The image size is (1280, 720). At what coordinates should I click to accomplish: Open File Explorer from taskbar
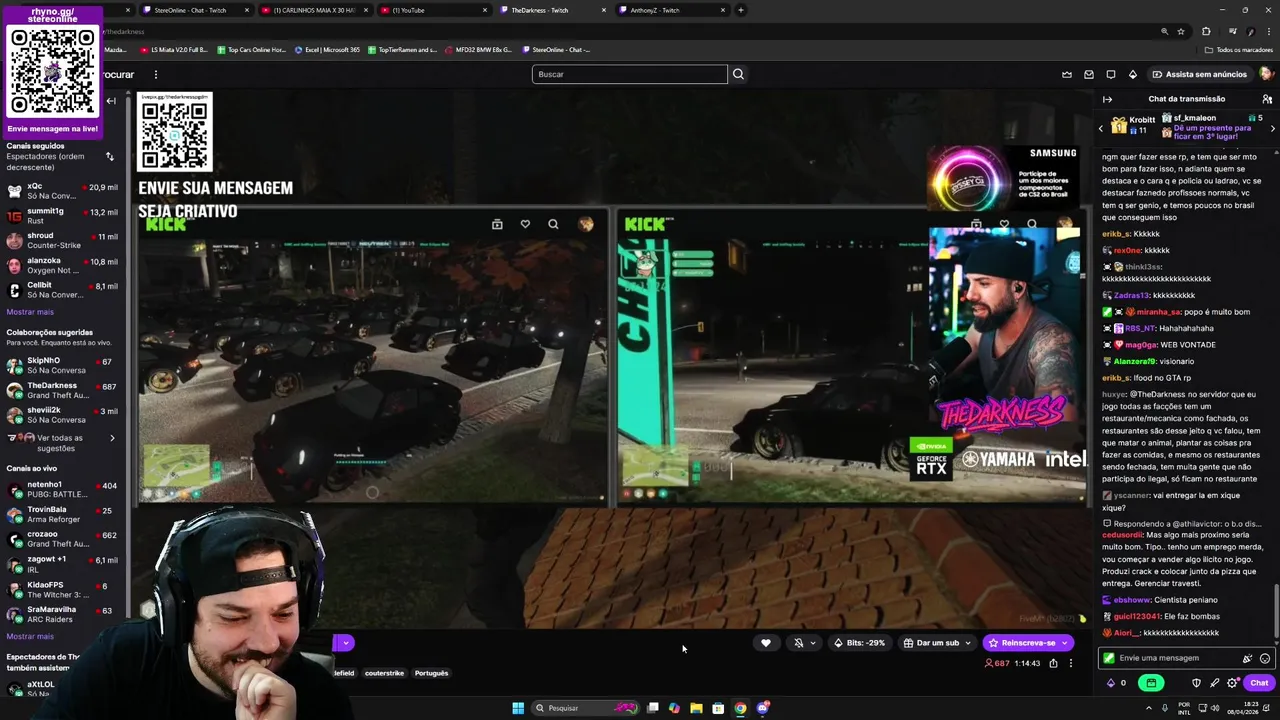696,708
